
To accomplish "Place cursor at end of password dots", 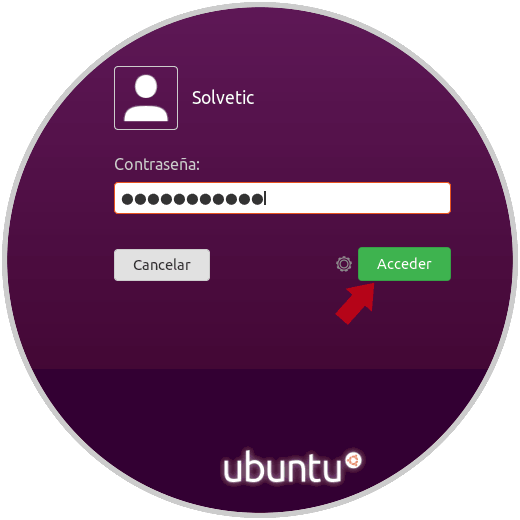I will 265,199.
